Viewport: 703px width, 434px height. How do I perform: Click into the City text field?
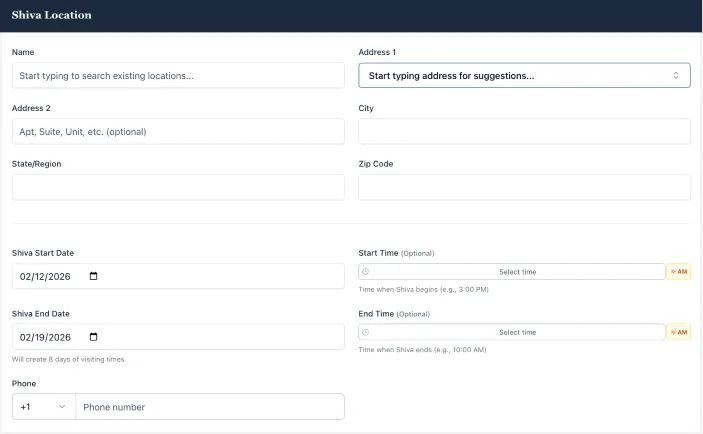point(524,131)
